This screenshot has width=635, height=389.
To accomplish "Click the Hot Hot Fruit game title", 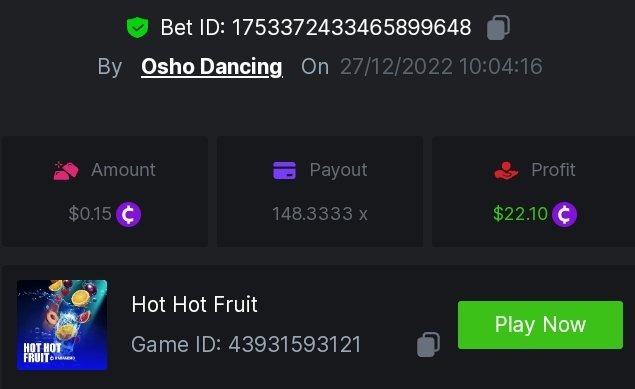I will click(x=194, y=304).
